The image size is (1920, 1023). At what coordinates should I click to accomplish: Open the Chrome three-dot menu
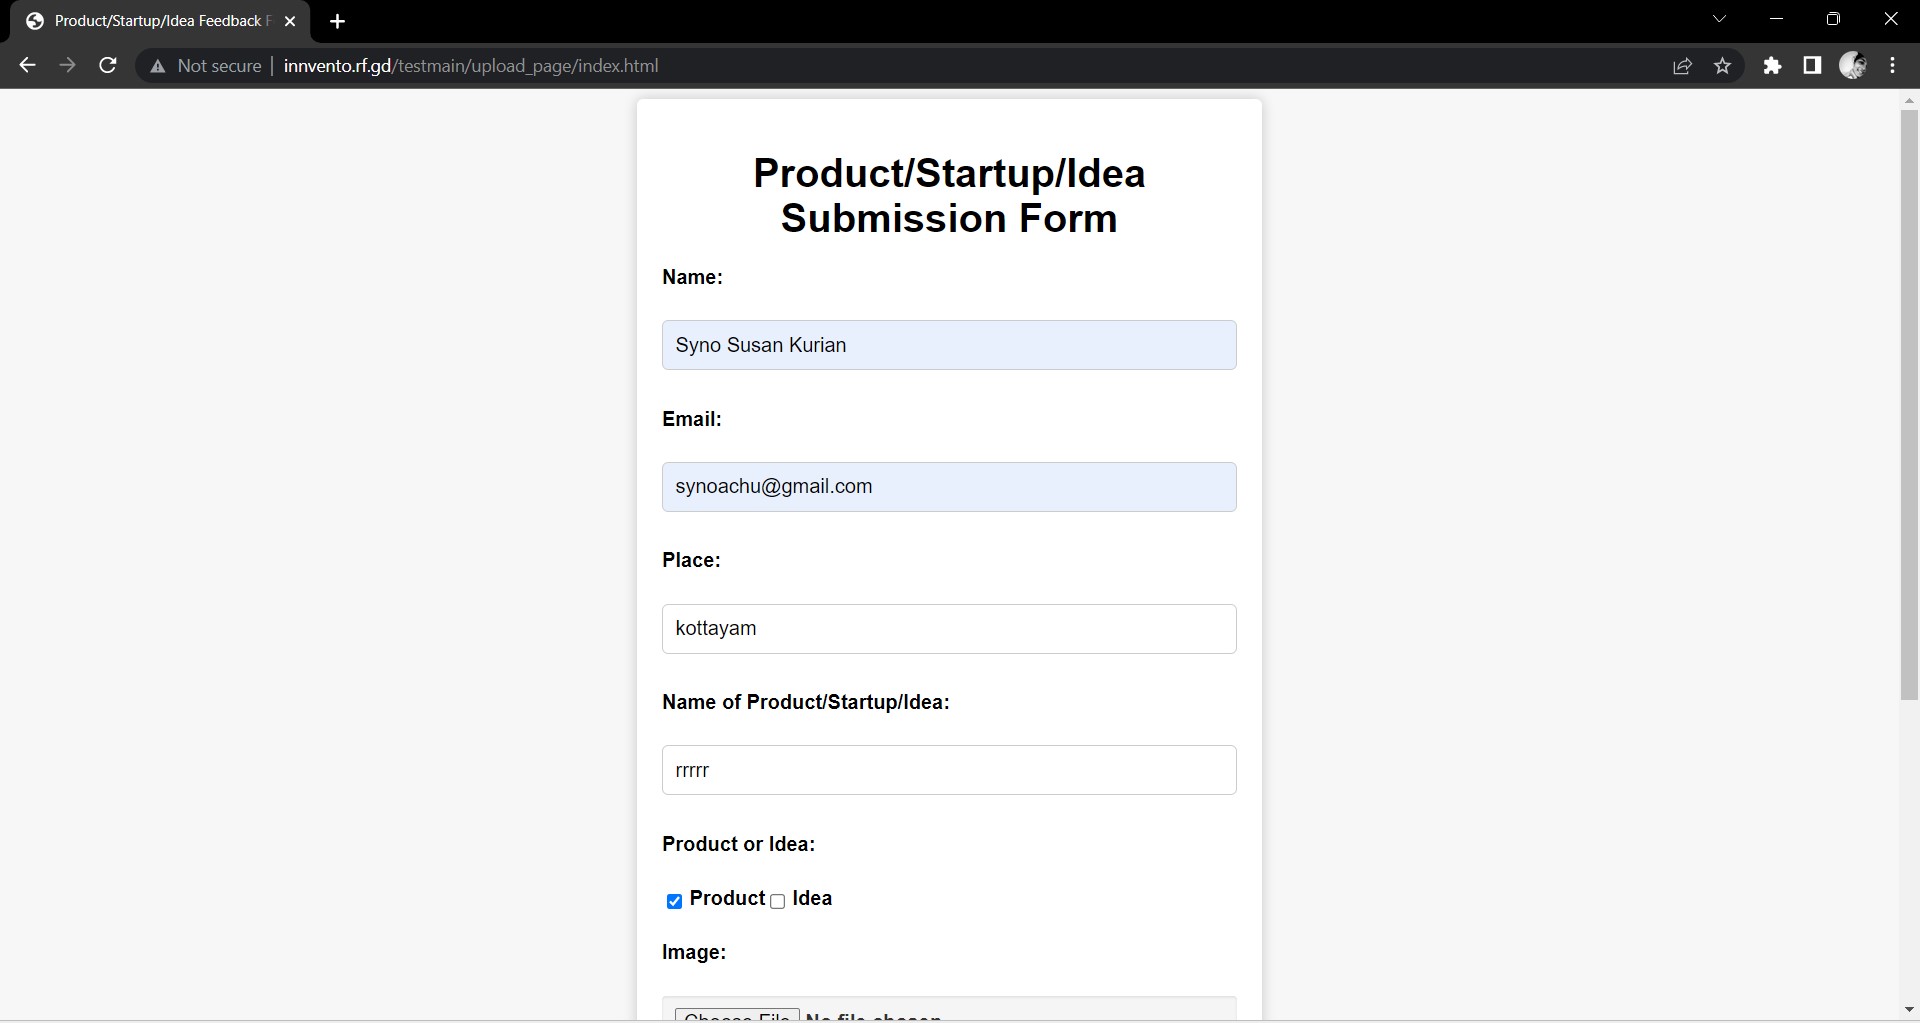tap(1893, 66)
